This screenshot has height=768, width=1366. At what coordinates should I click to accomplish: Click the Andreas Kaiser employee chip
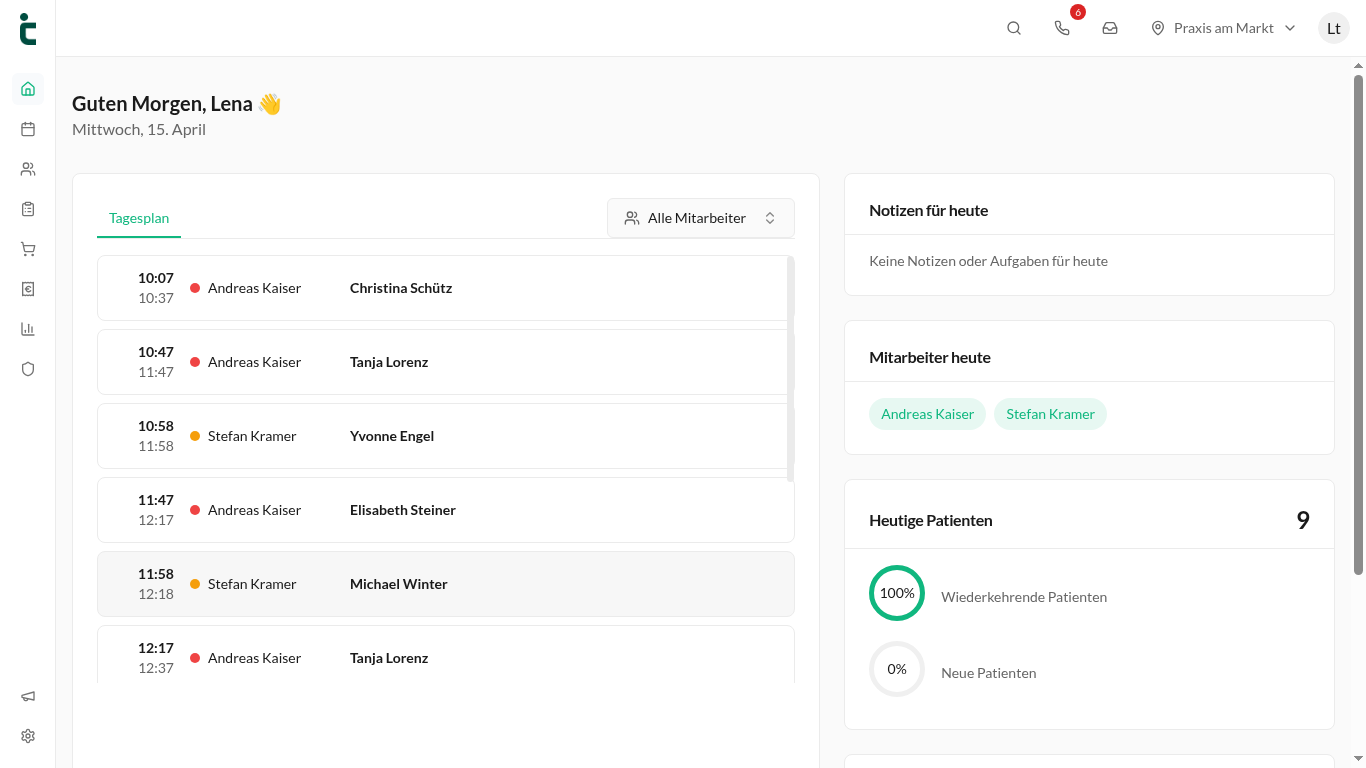point(927,414)
